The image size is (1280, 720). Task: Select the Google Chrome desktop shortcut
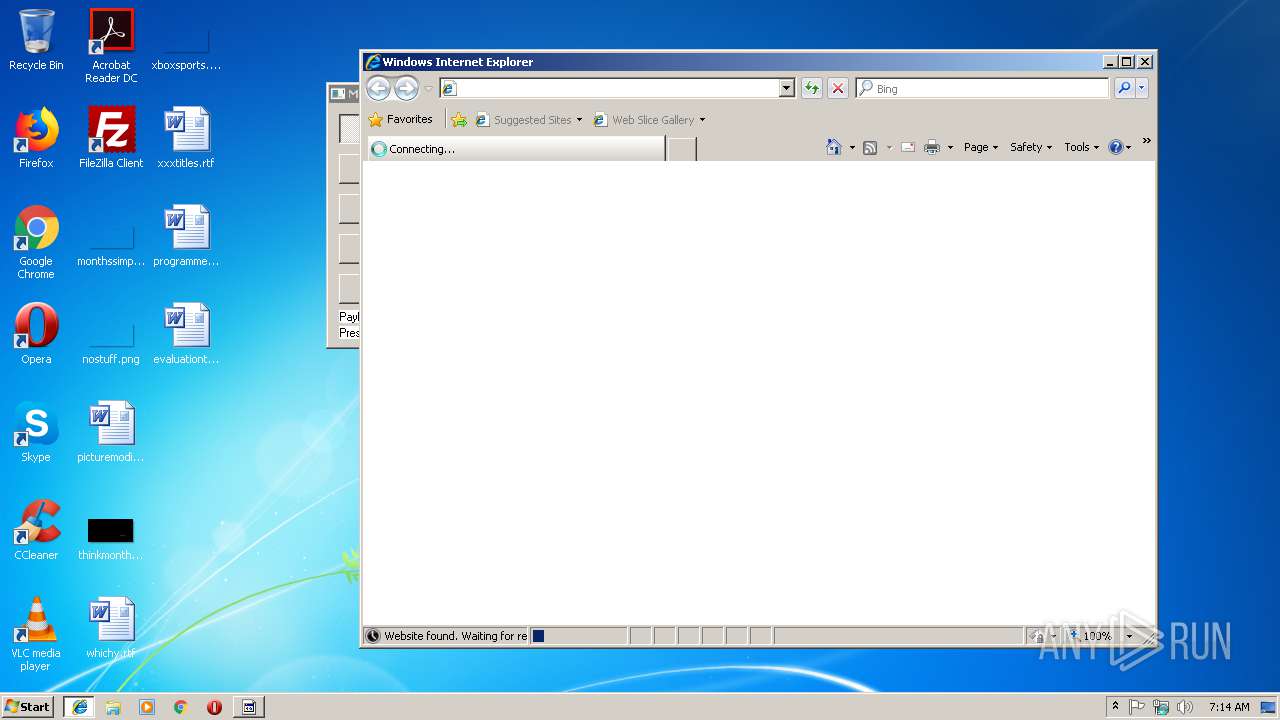pyautogui.click(x=36, y=242)
